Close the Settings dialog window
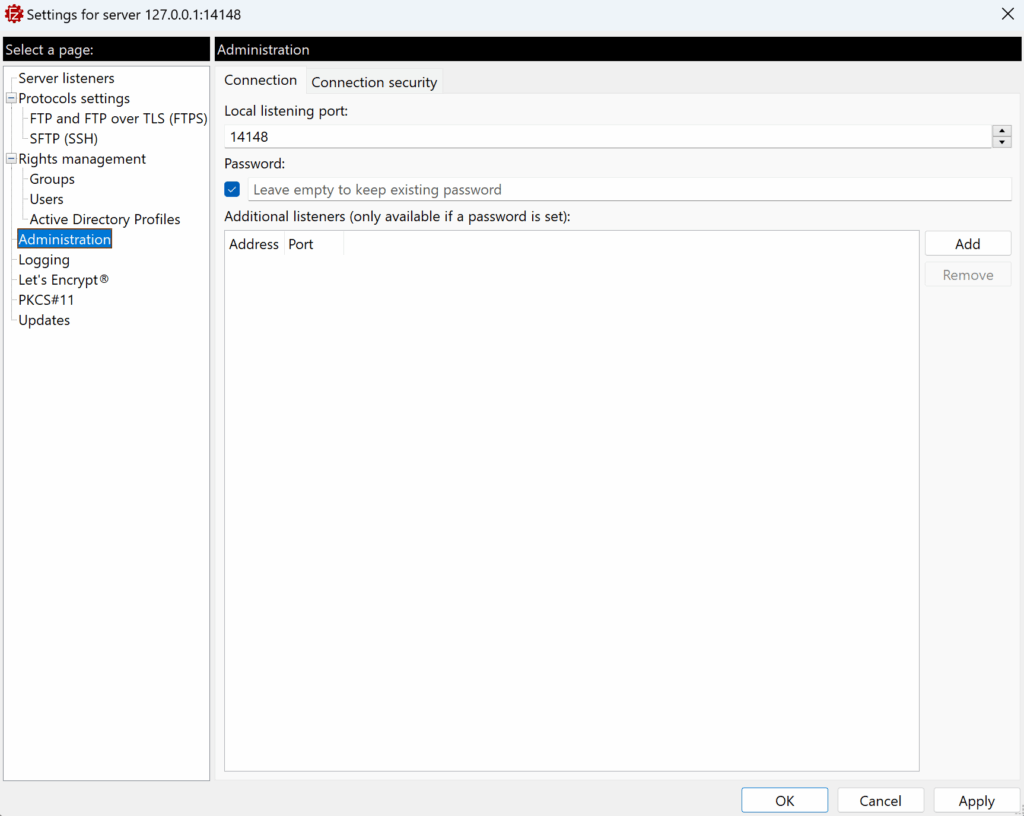 (1006, 14)
